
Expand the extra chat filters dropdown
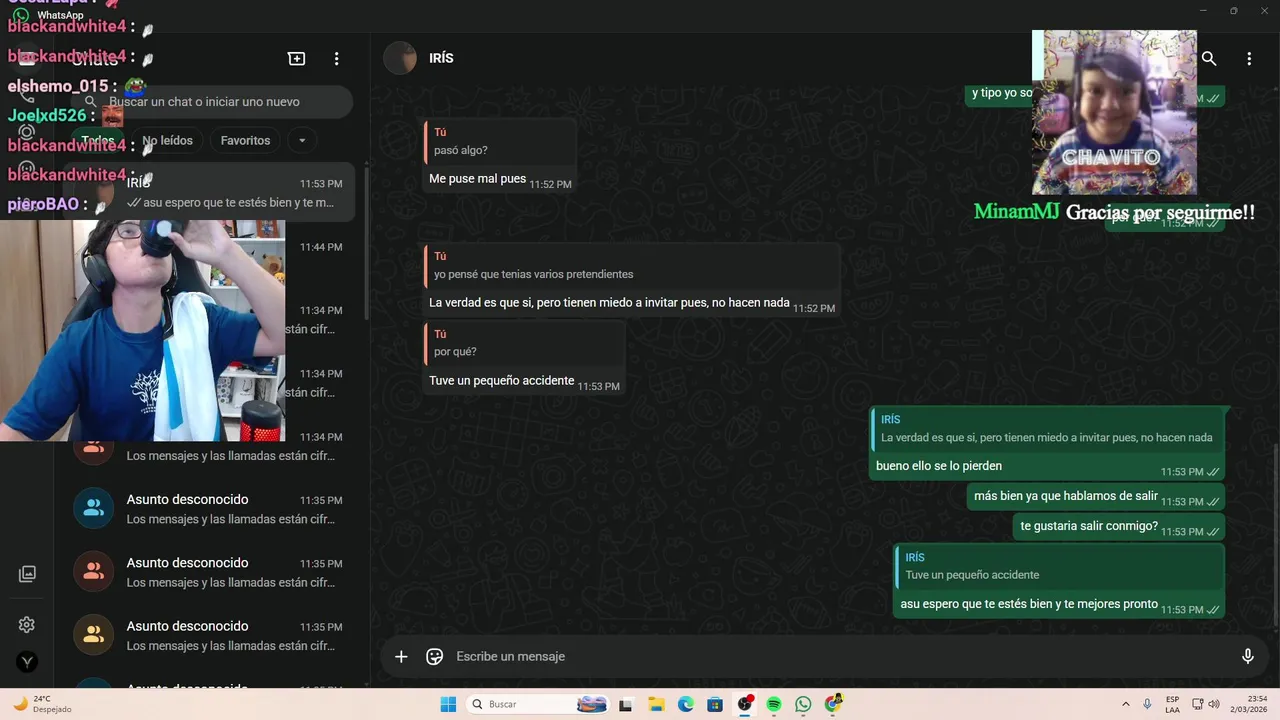301,140
